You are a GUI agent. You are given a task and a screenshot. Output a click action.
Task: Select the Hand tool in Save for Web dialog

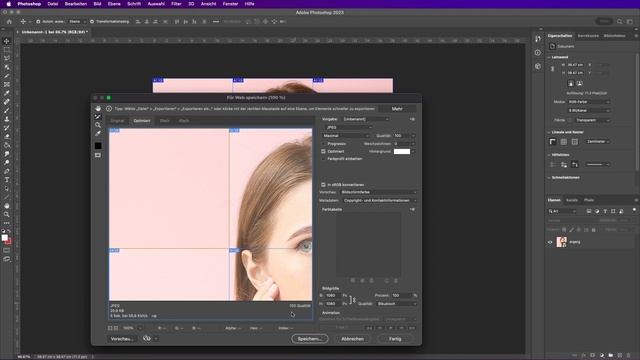pos(98,109)
